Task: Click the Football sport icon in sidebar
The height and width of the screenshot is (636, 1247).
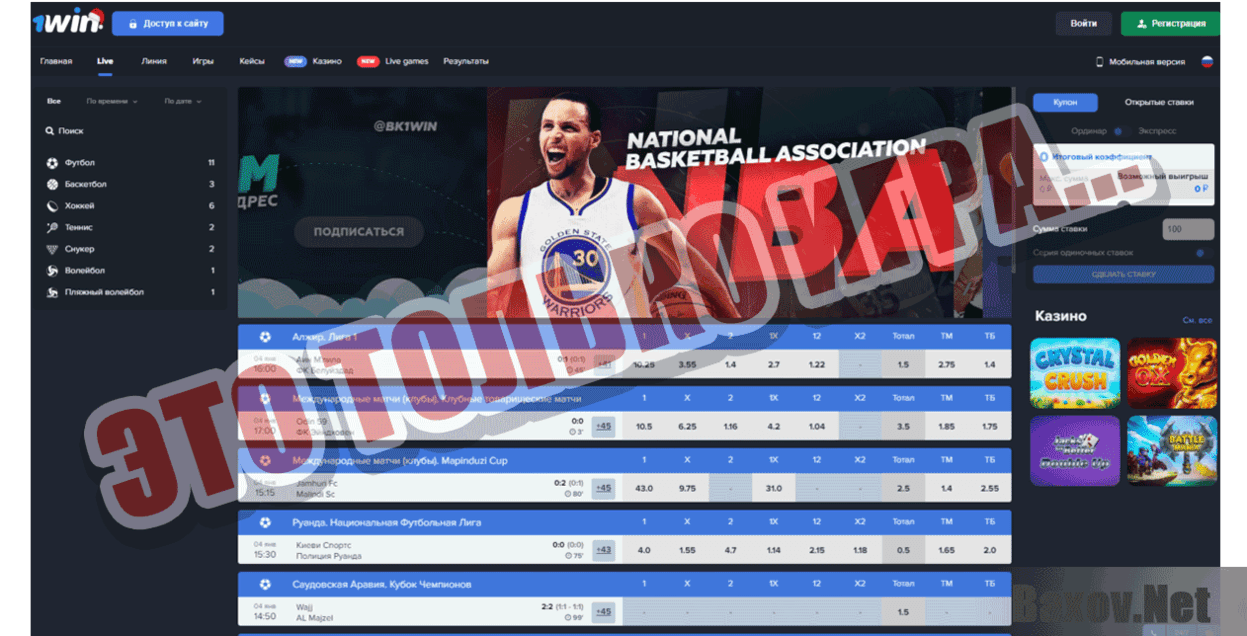Action: (52, 163)
